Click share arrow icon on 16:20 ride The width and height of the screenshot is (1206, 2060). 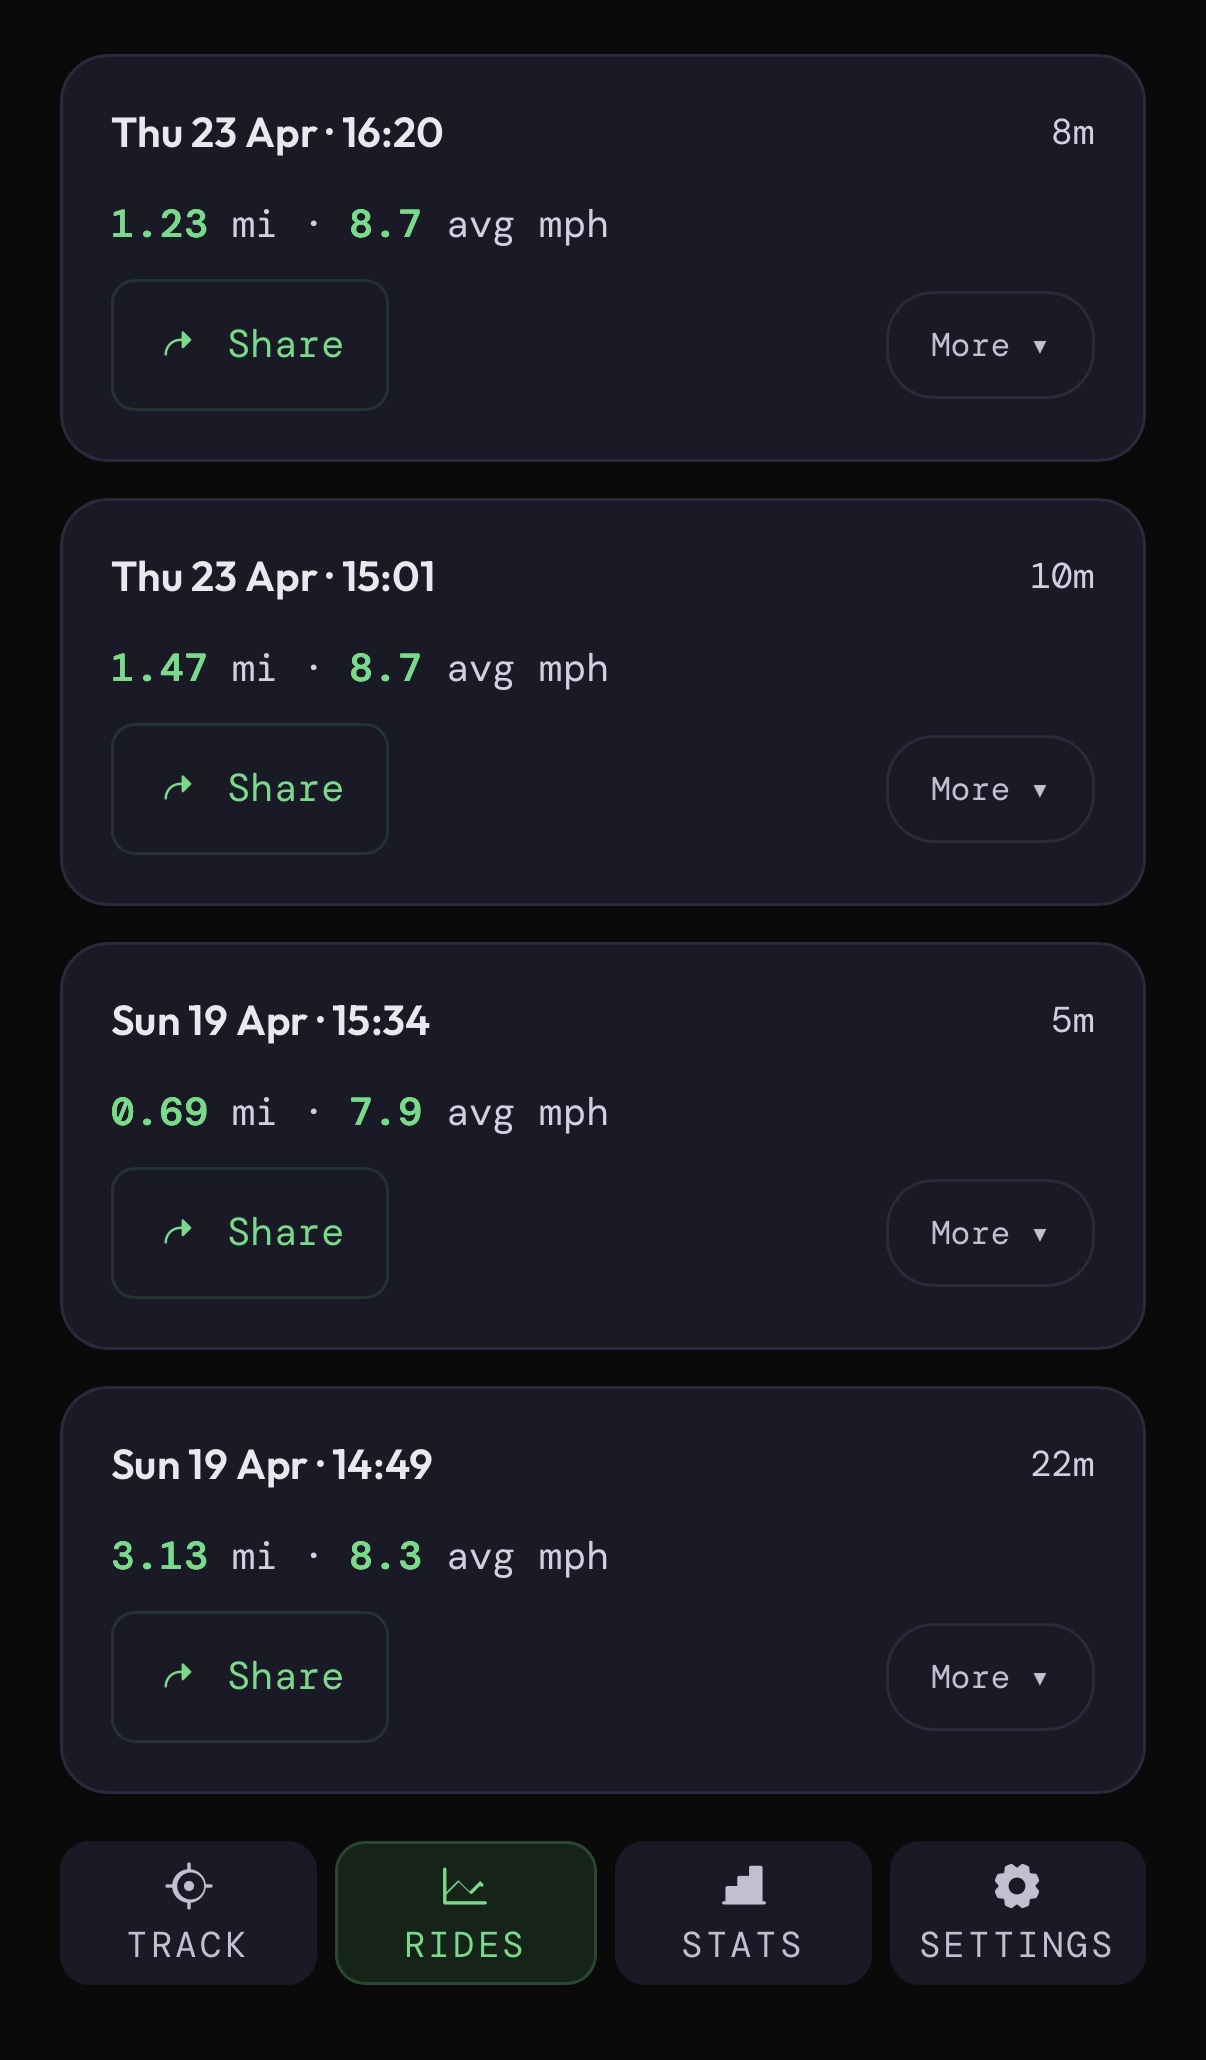coord(178,345)
